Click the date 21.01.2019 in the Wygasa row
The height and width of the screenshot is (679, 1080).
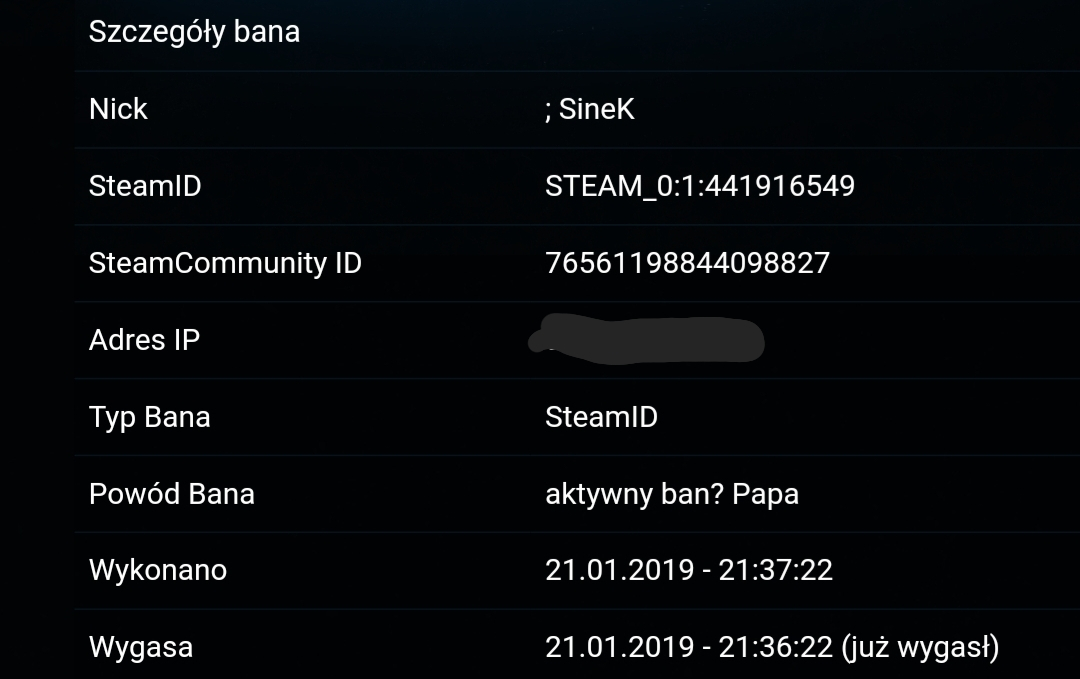[618, 647]
